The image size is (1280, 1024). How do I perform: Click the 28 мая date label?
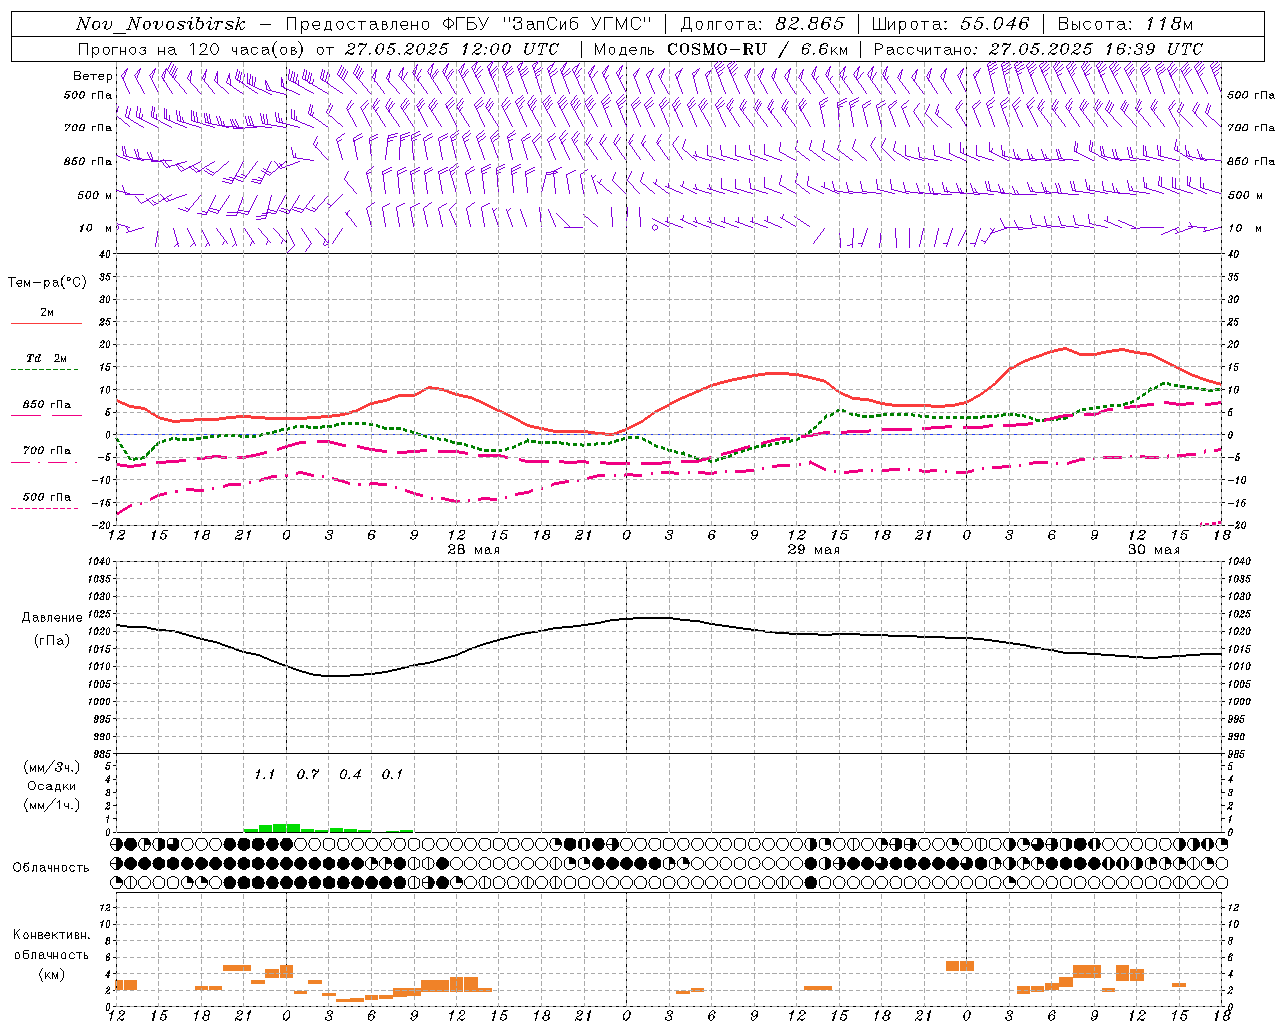(474, 550)
